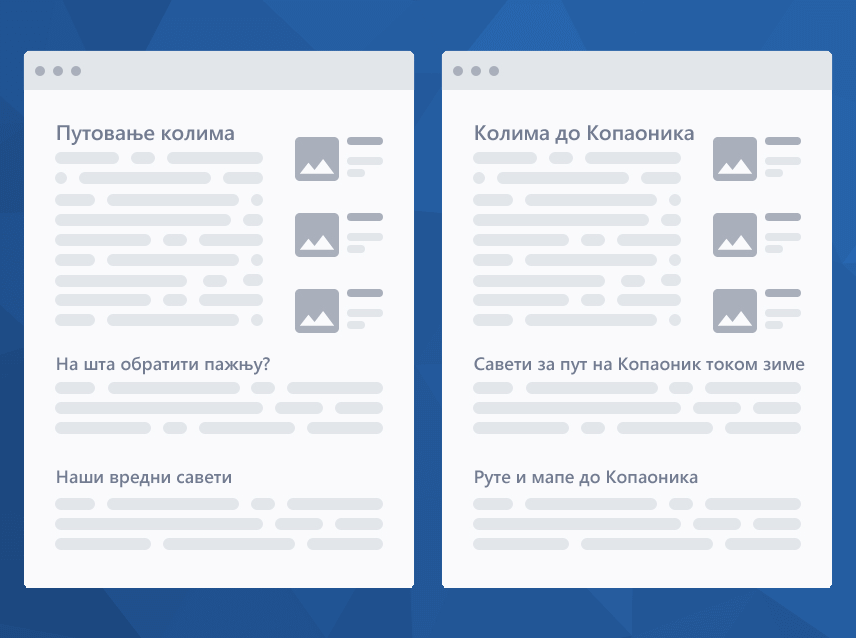Click the top image placeholder in the right window
Image resolution: width=856 pixels, height=638 pixels.
[734, 159]
